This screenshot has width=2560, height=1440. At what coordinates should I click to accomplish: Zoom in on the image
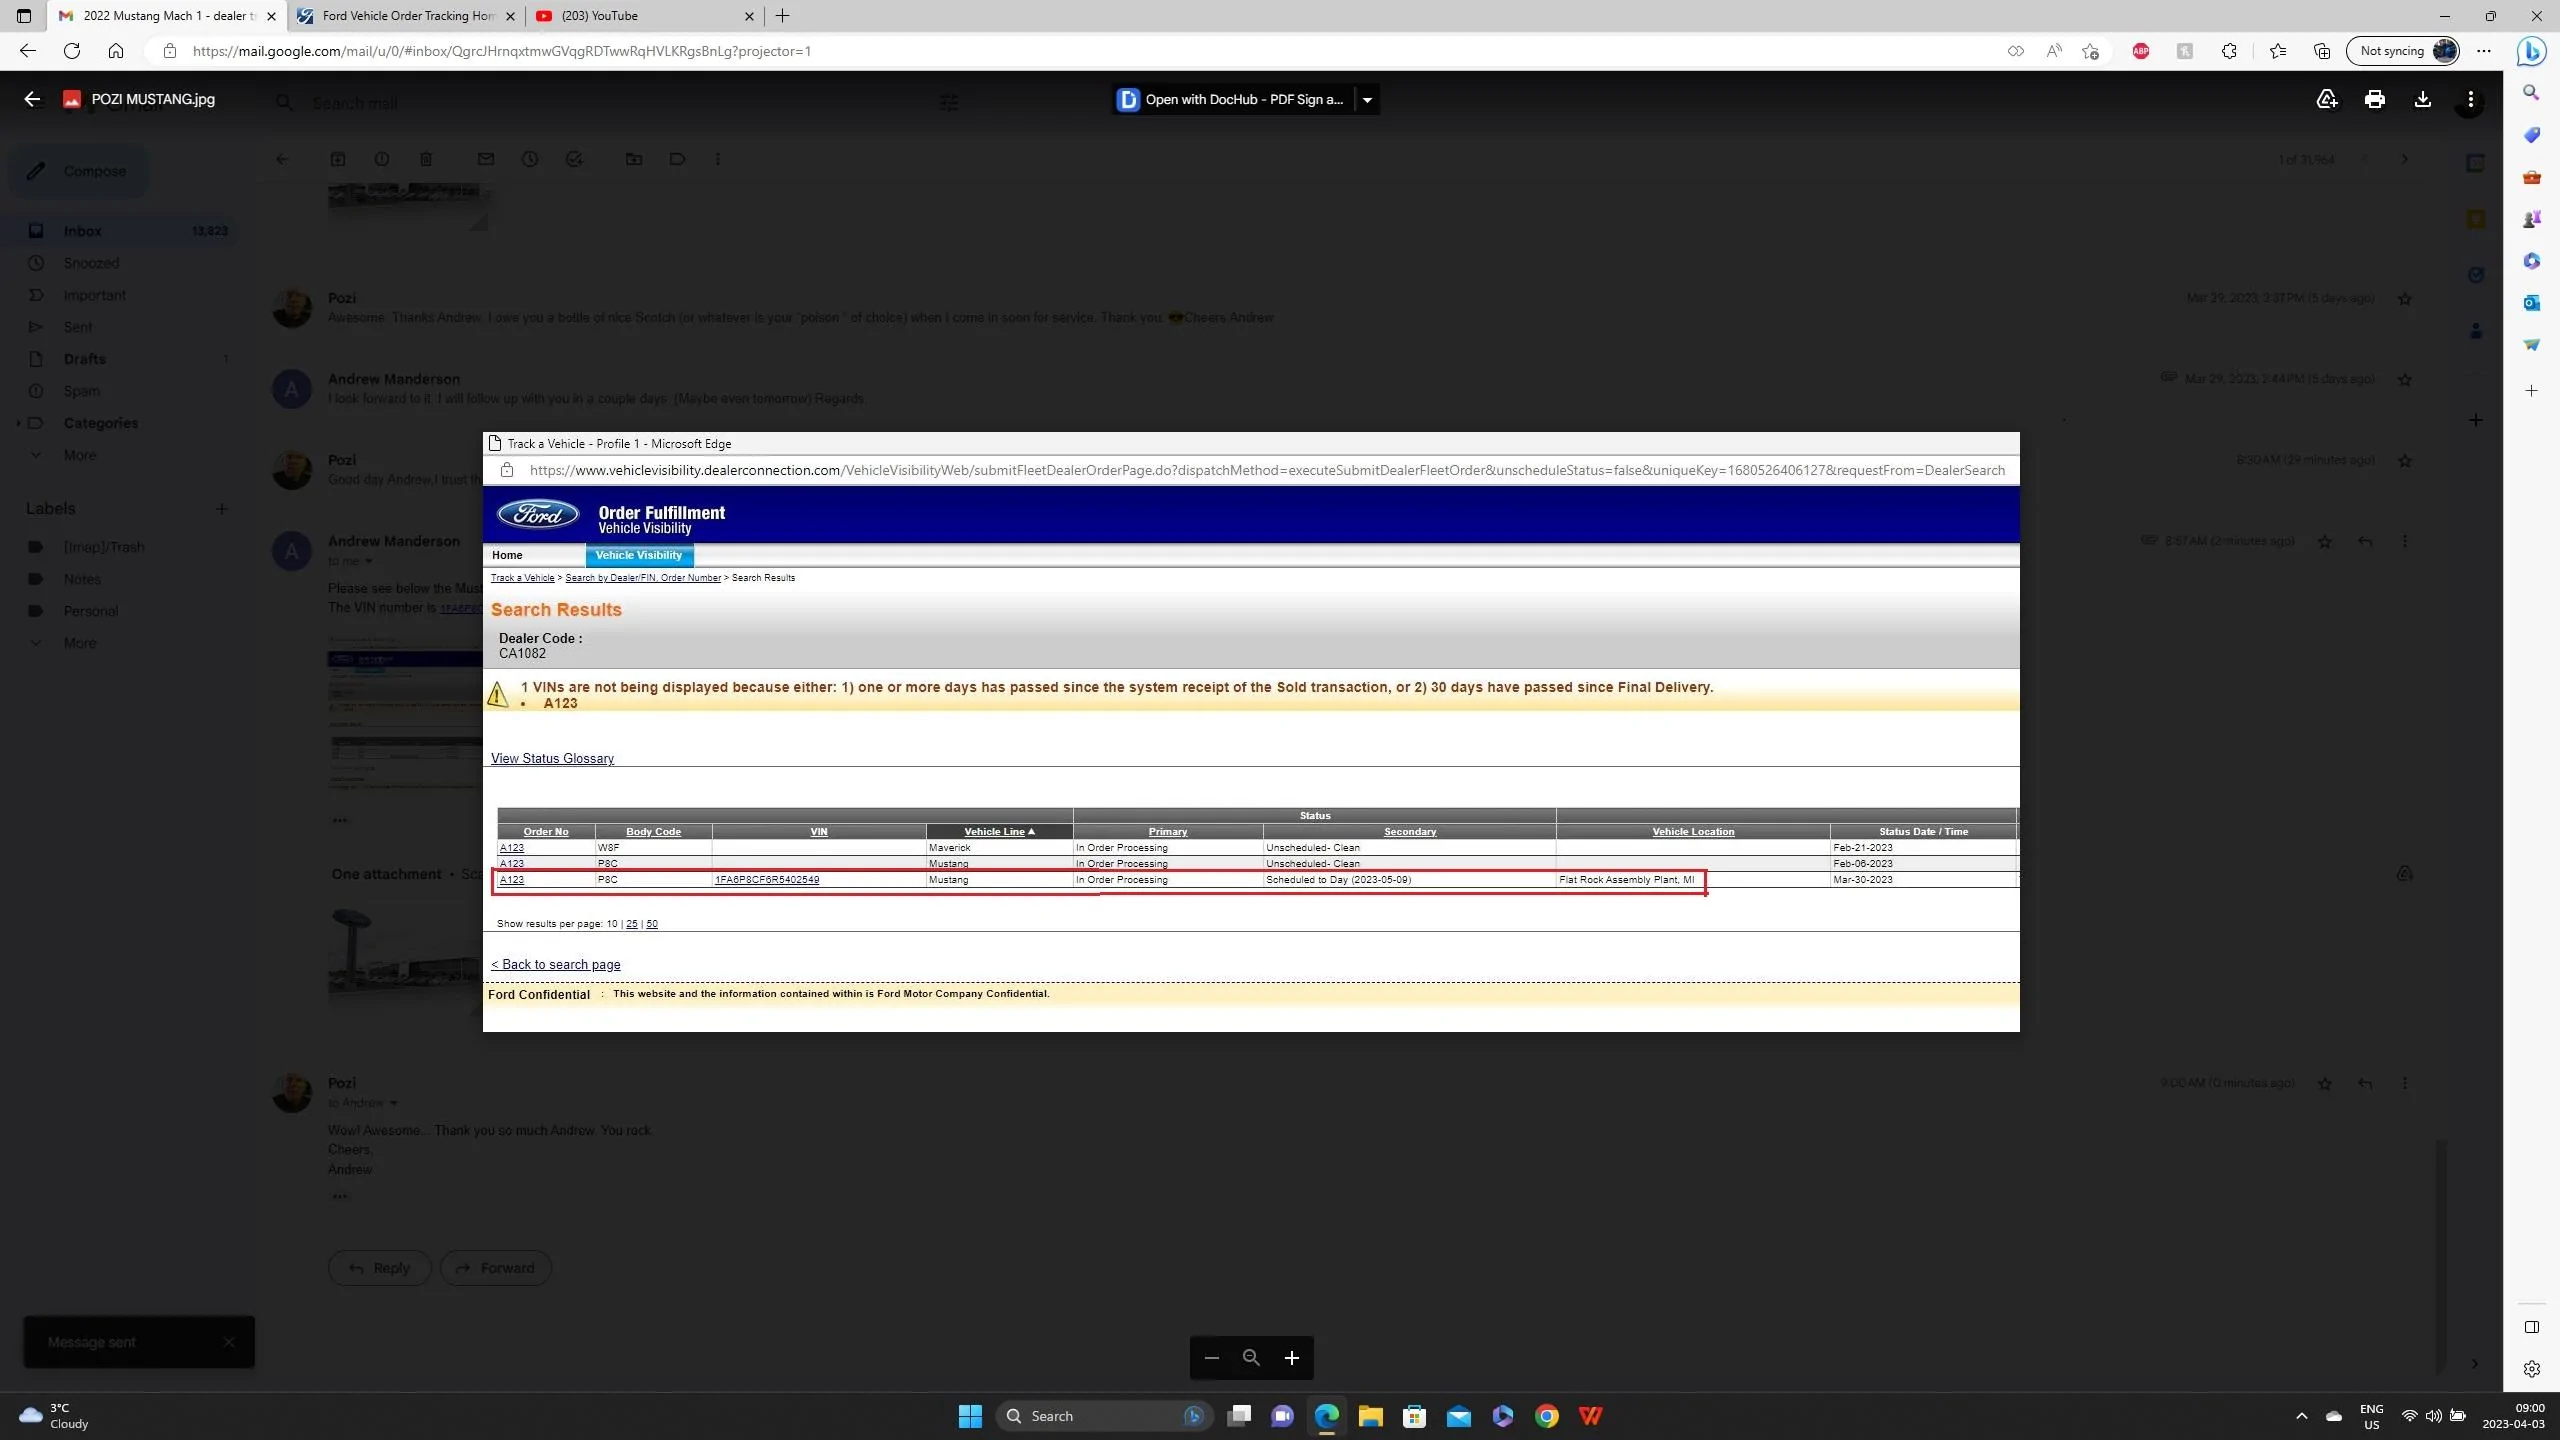[x=1291, y=1357]
